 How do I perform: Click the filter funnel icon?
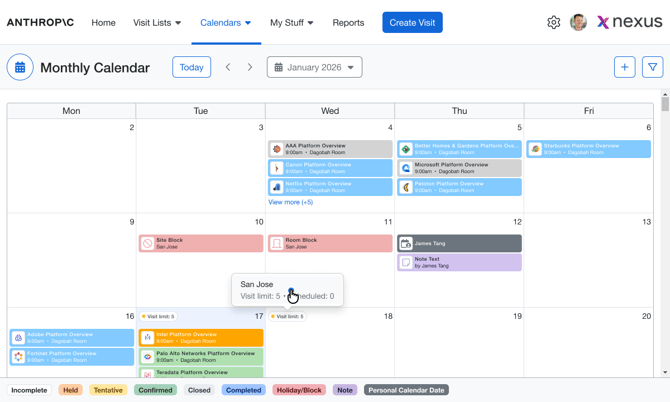(652, 67)
